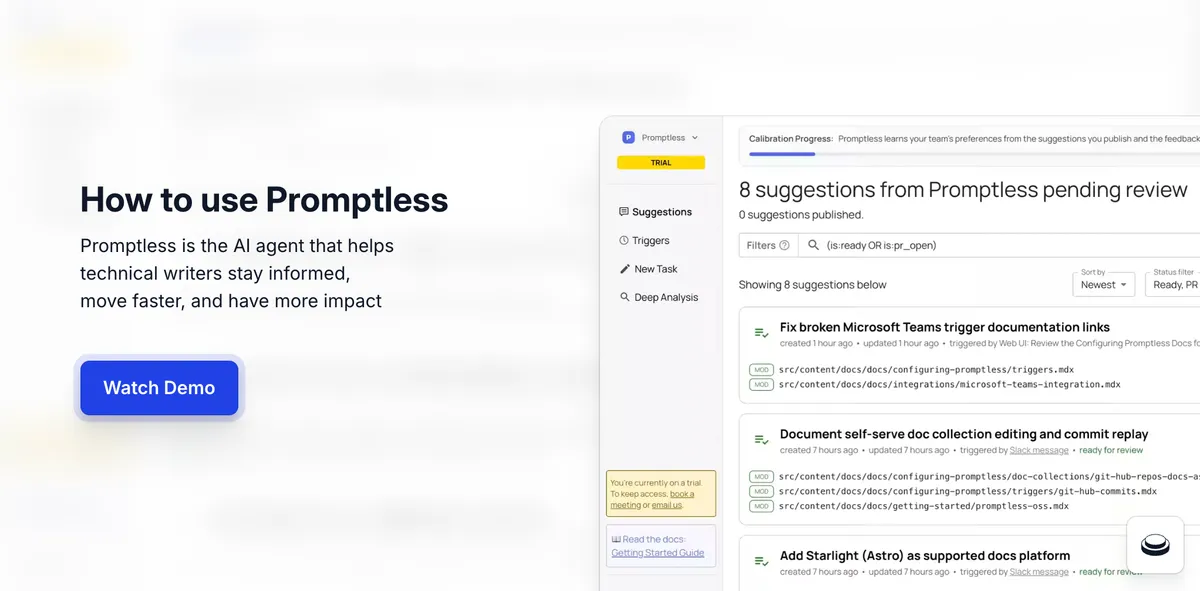The image size is (1200, 591).
Task: Open Document self-serve doc collection suggestion title
Action: (963, 434)
